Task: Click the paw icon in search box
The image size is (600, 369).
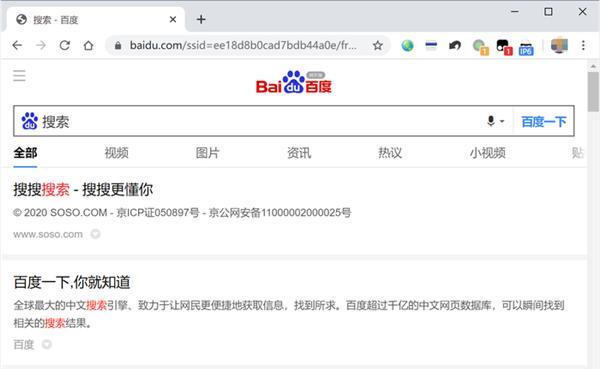Action: click(29, 121)
